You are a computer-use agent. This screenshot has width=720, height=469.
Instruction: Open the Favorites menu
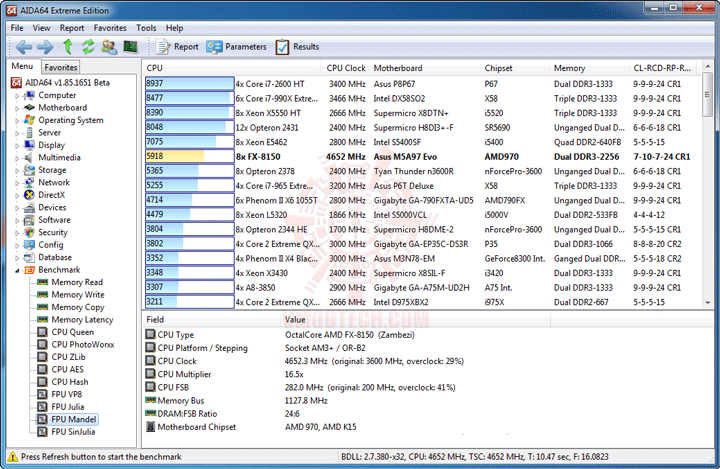(110, 28)
